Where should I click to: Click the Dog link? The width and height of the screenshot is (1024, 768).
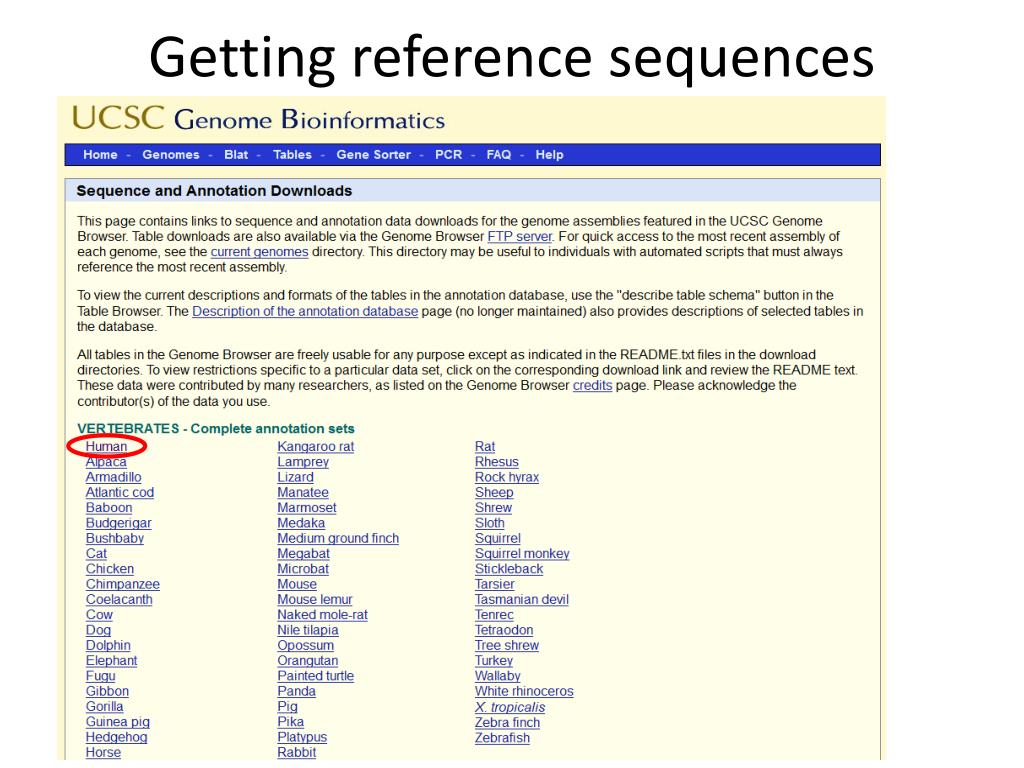click(x=99, y=630)
